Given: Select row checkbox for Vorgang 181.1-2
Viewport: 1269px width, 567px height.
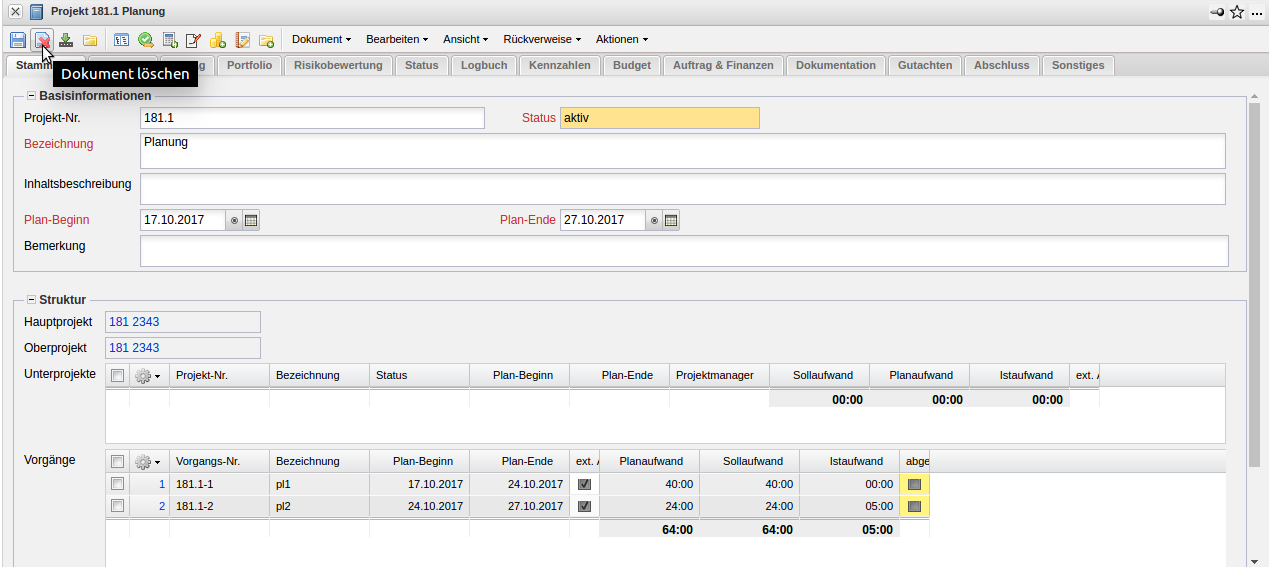Looking at the screenshot, I should coord(118,506).
